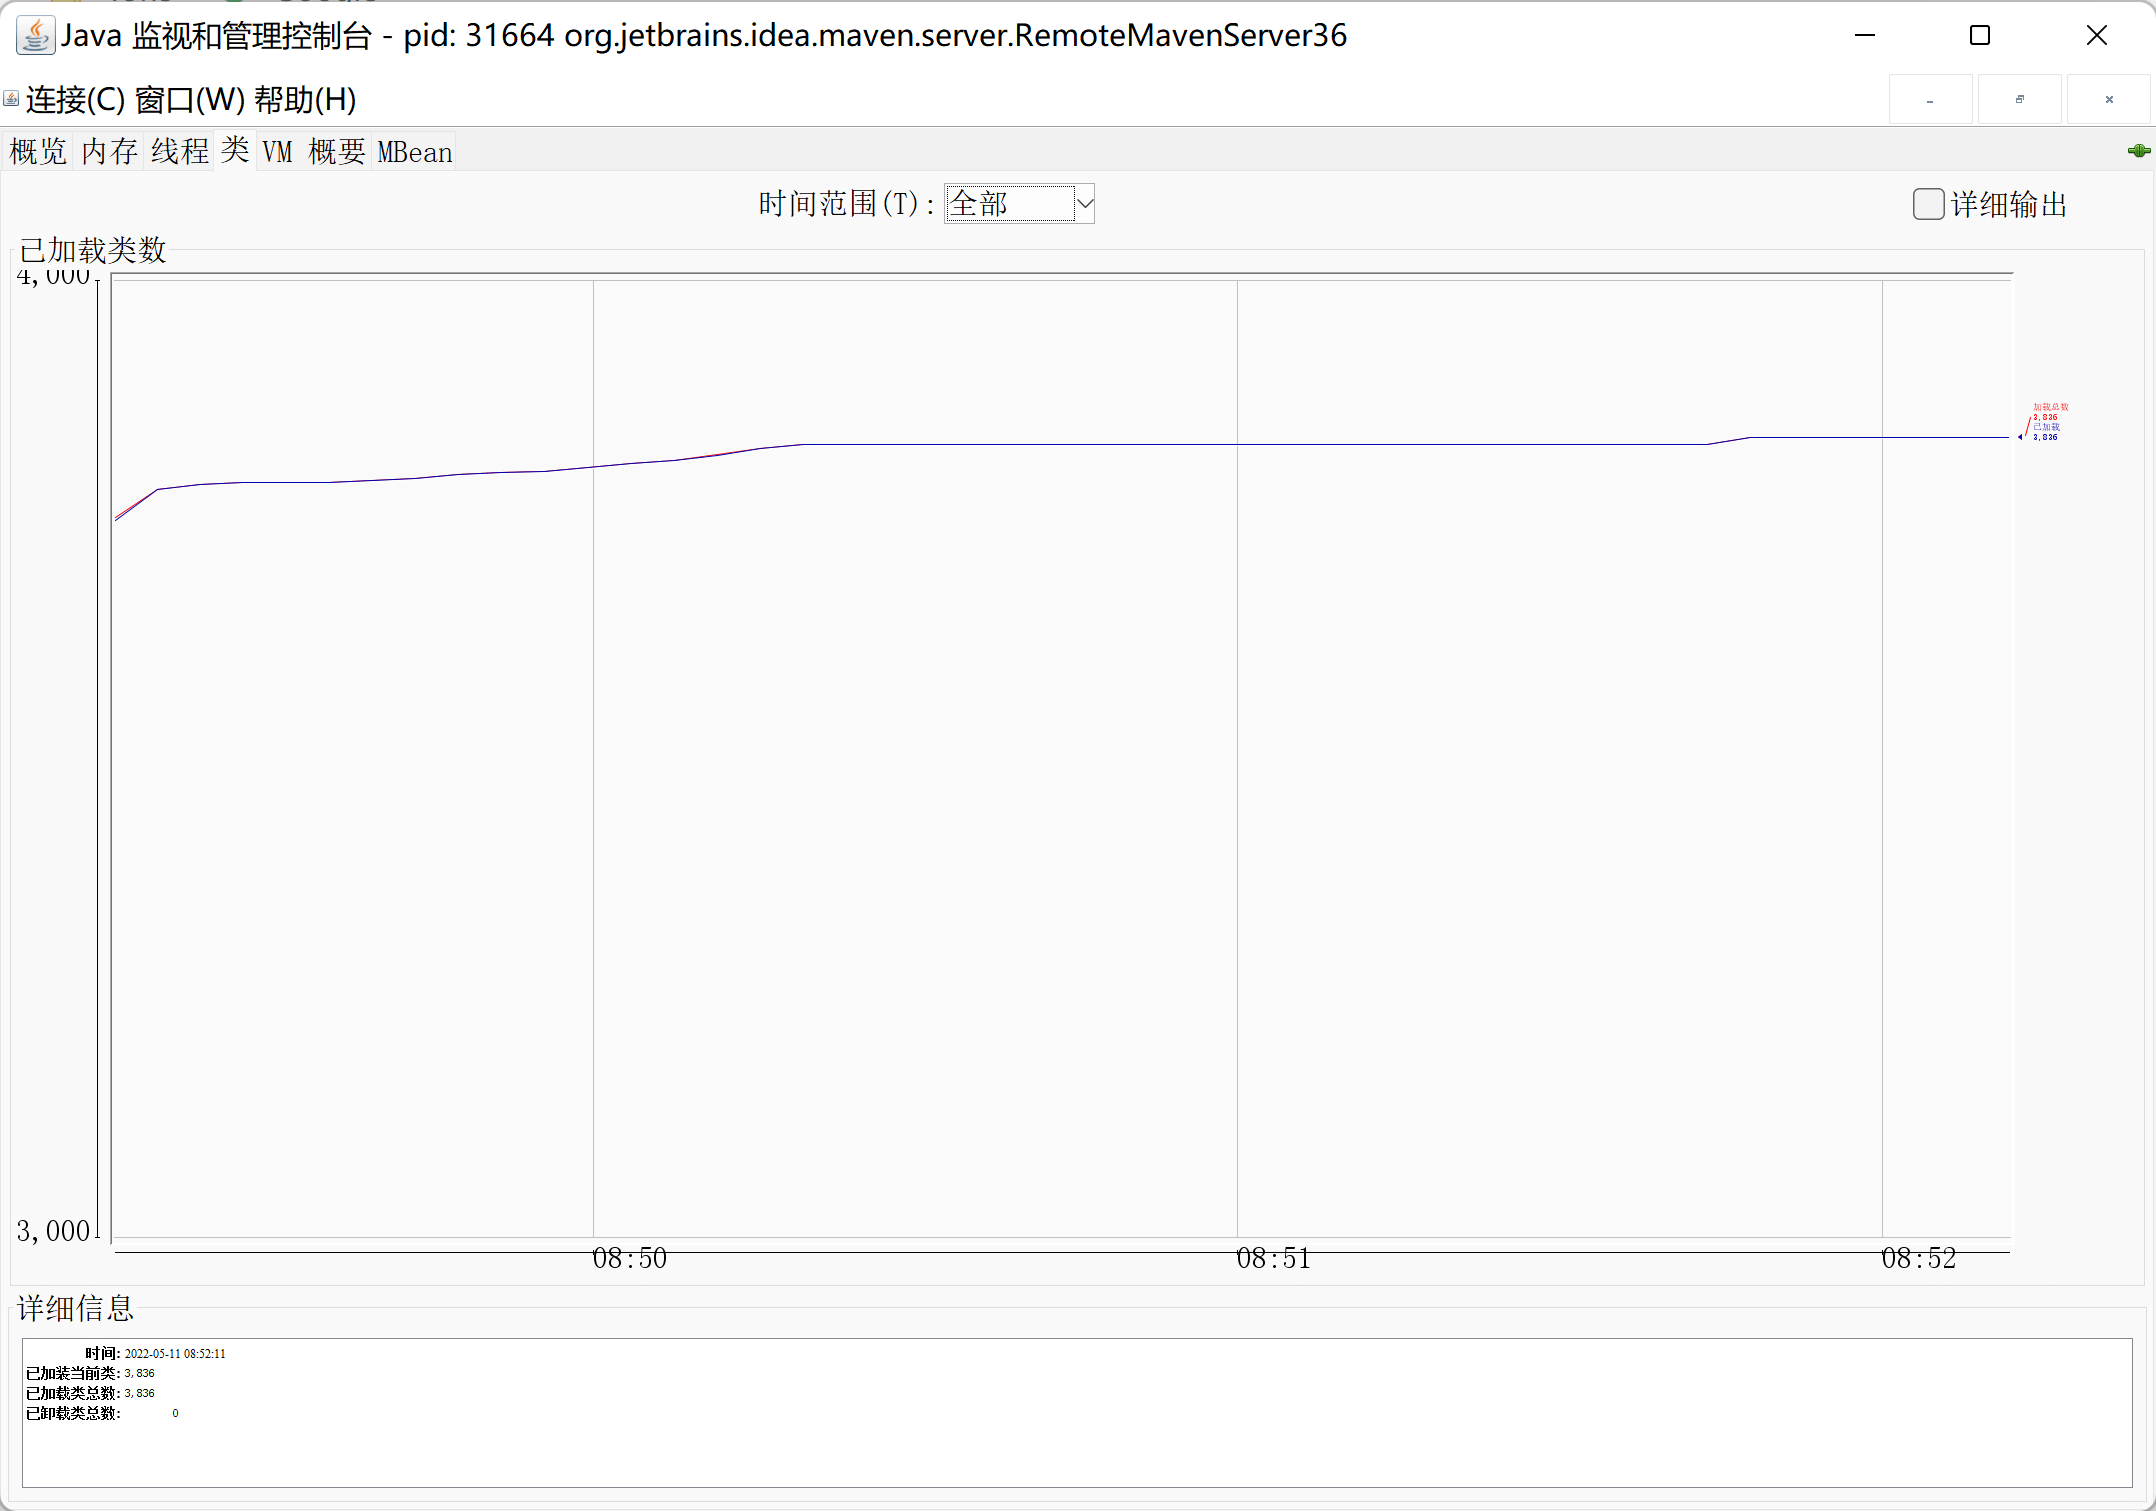This screenshot has height=1511, width=2156.
Task: Switch to the 概览 tab
Action: (x=38, y=152)
